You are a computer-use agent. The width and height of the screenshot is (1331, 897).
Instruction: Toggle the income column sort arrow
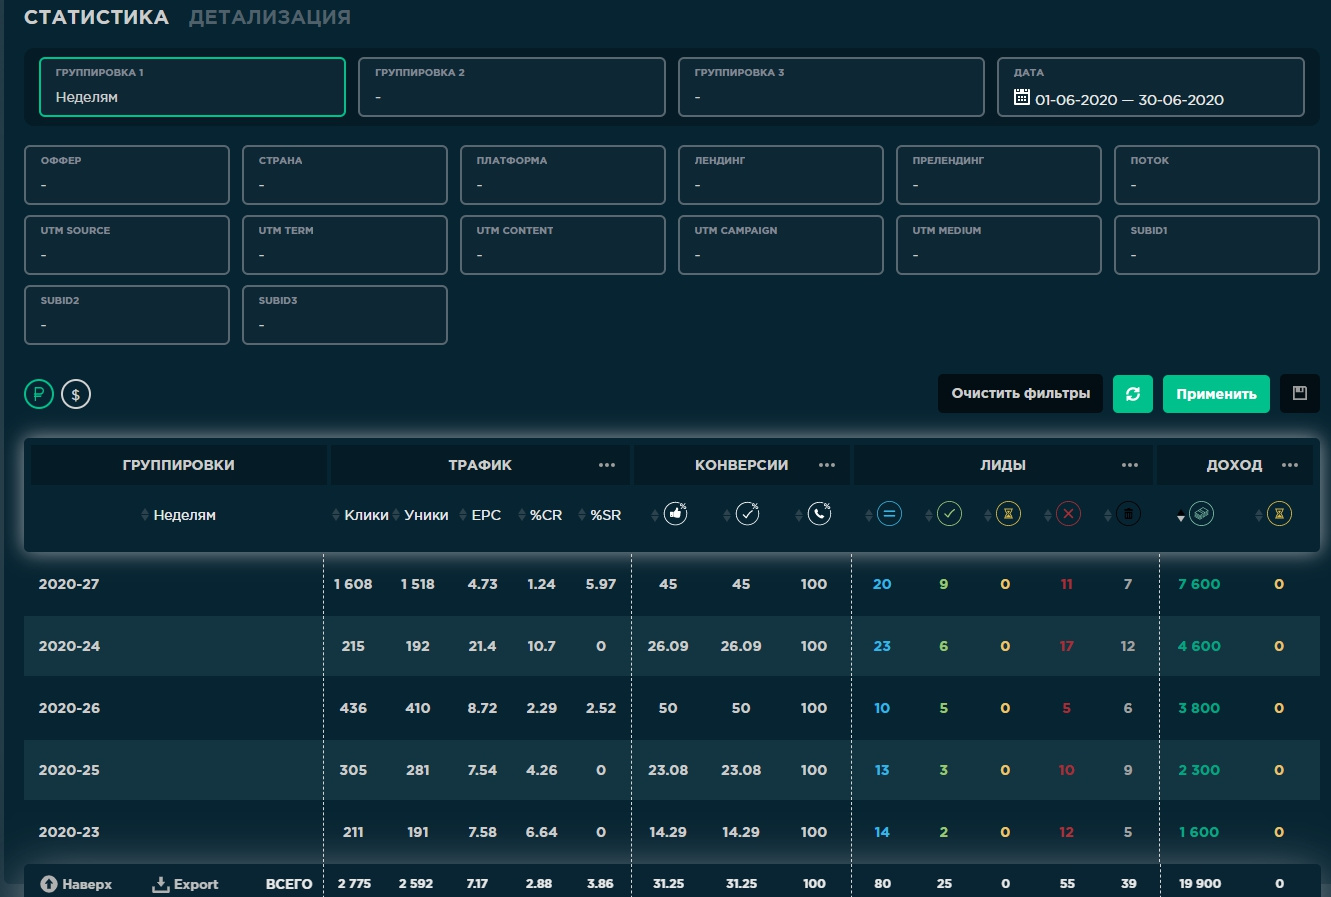coord(1180,516)
